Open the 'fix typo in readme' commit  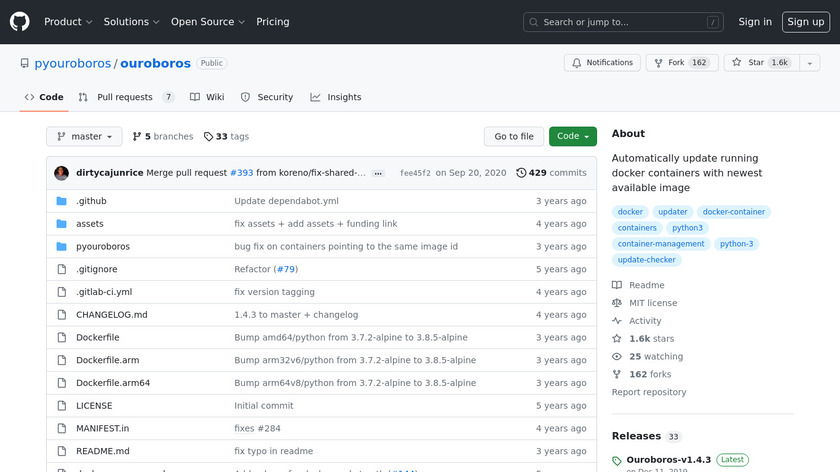(274, 451)
